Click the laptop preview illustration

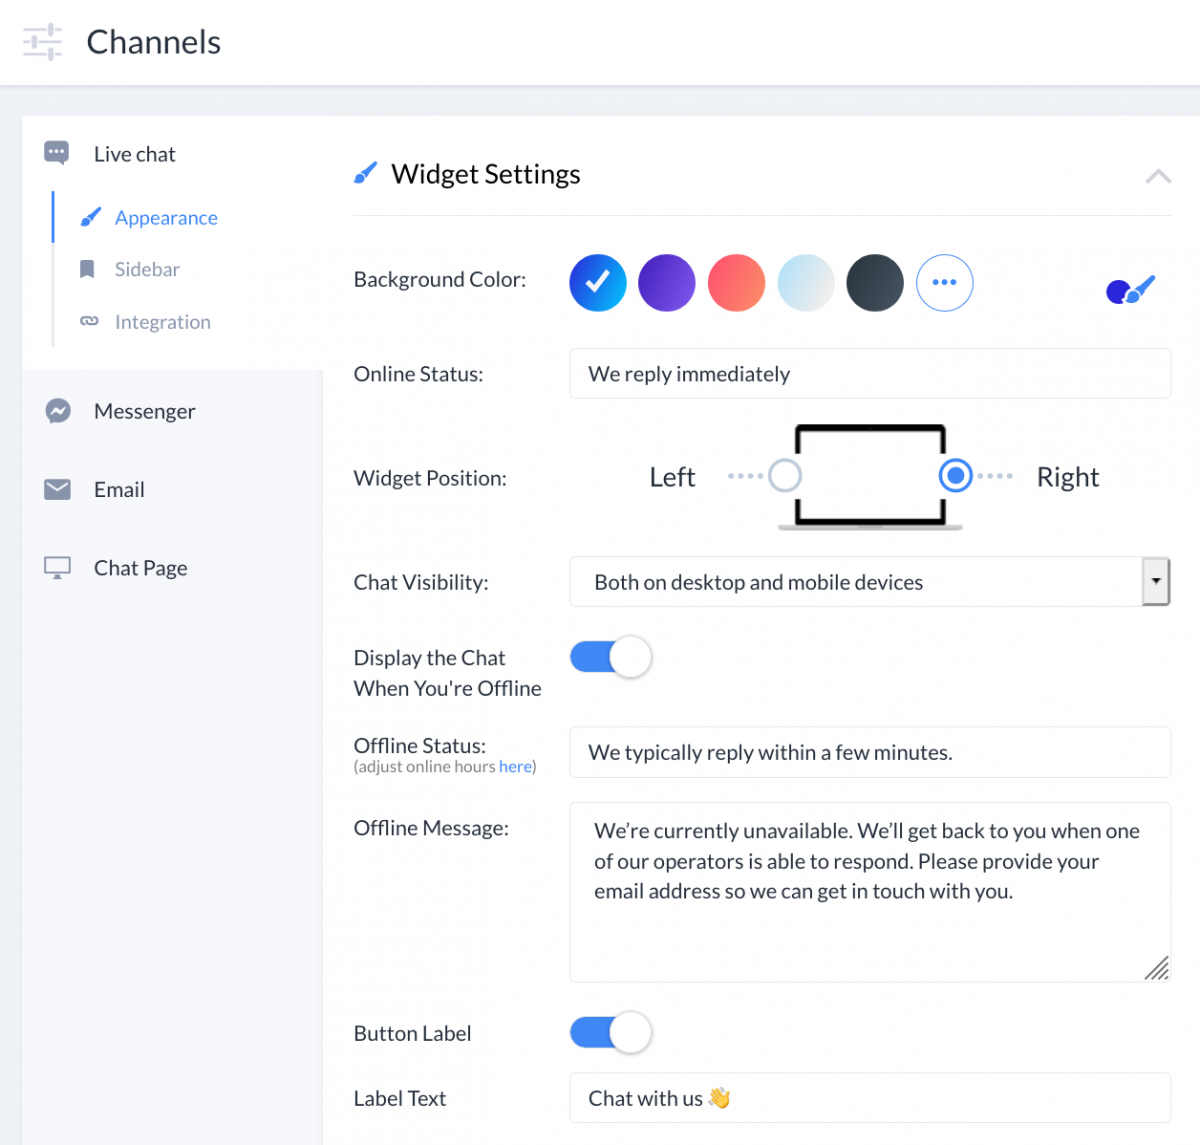[870, 477]
